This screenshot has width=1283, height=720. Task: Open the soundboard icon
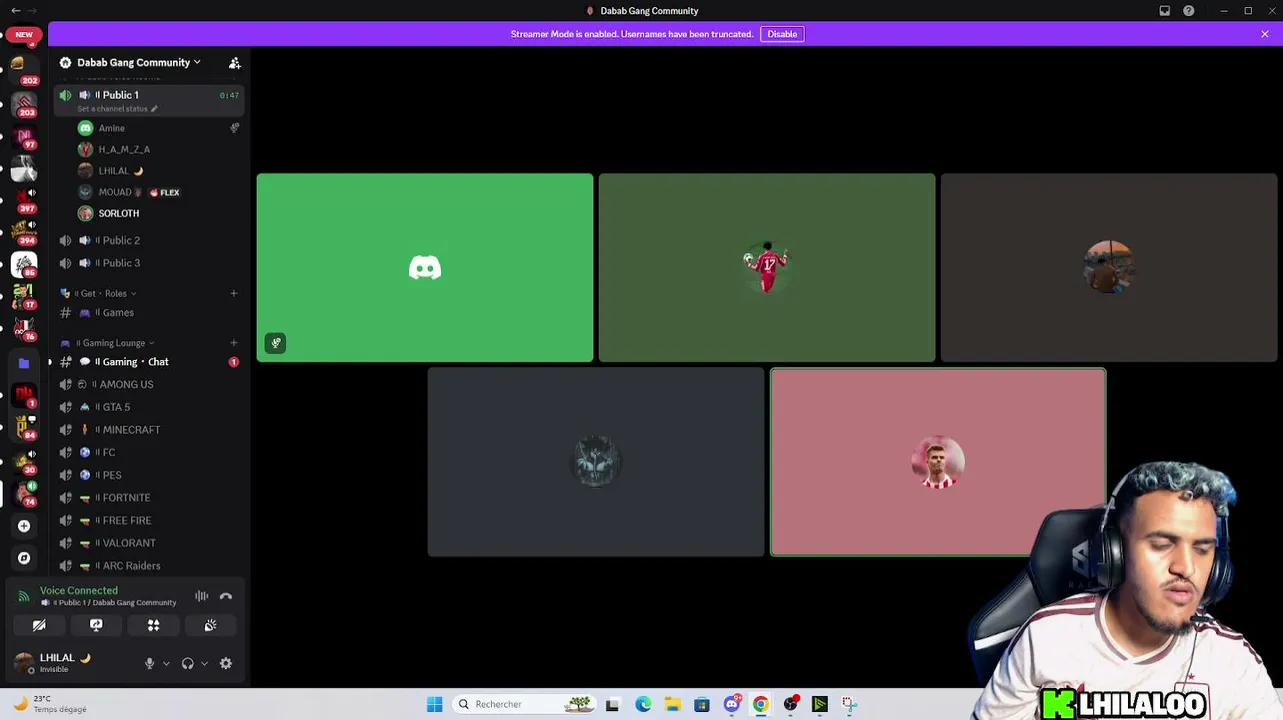(x=211, y=625)
